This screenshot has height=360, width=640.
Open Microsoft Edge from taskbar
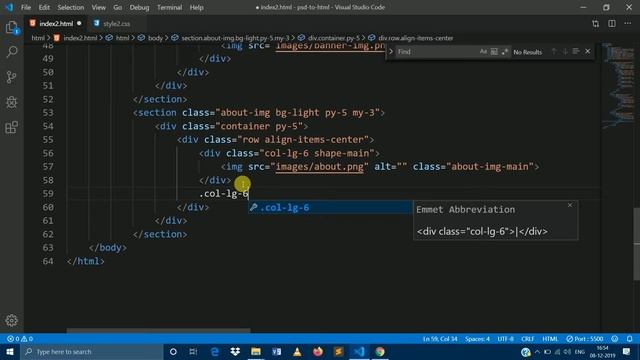point(214,351)
